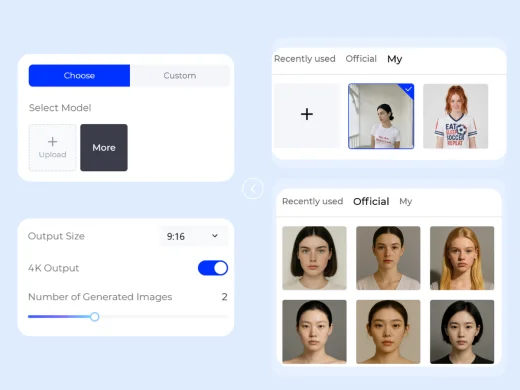Open the Output Size 9:16 dropdown

(193, 236)
